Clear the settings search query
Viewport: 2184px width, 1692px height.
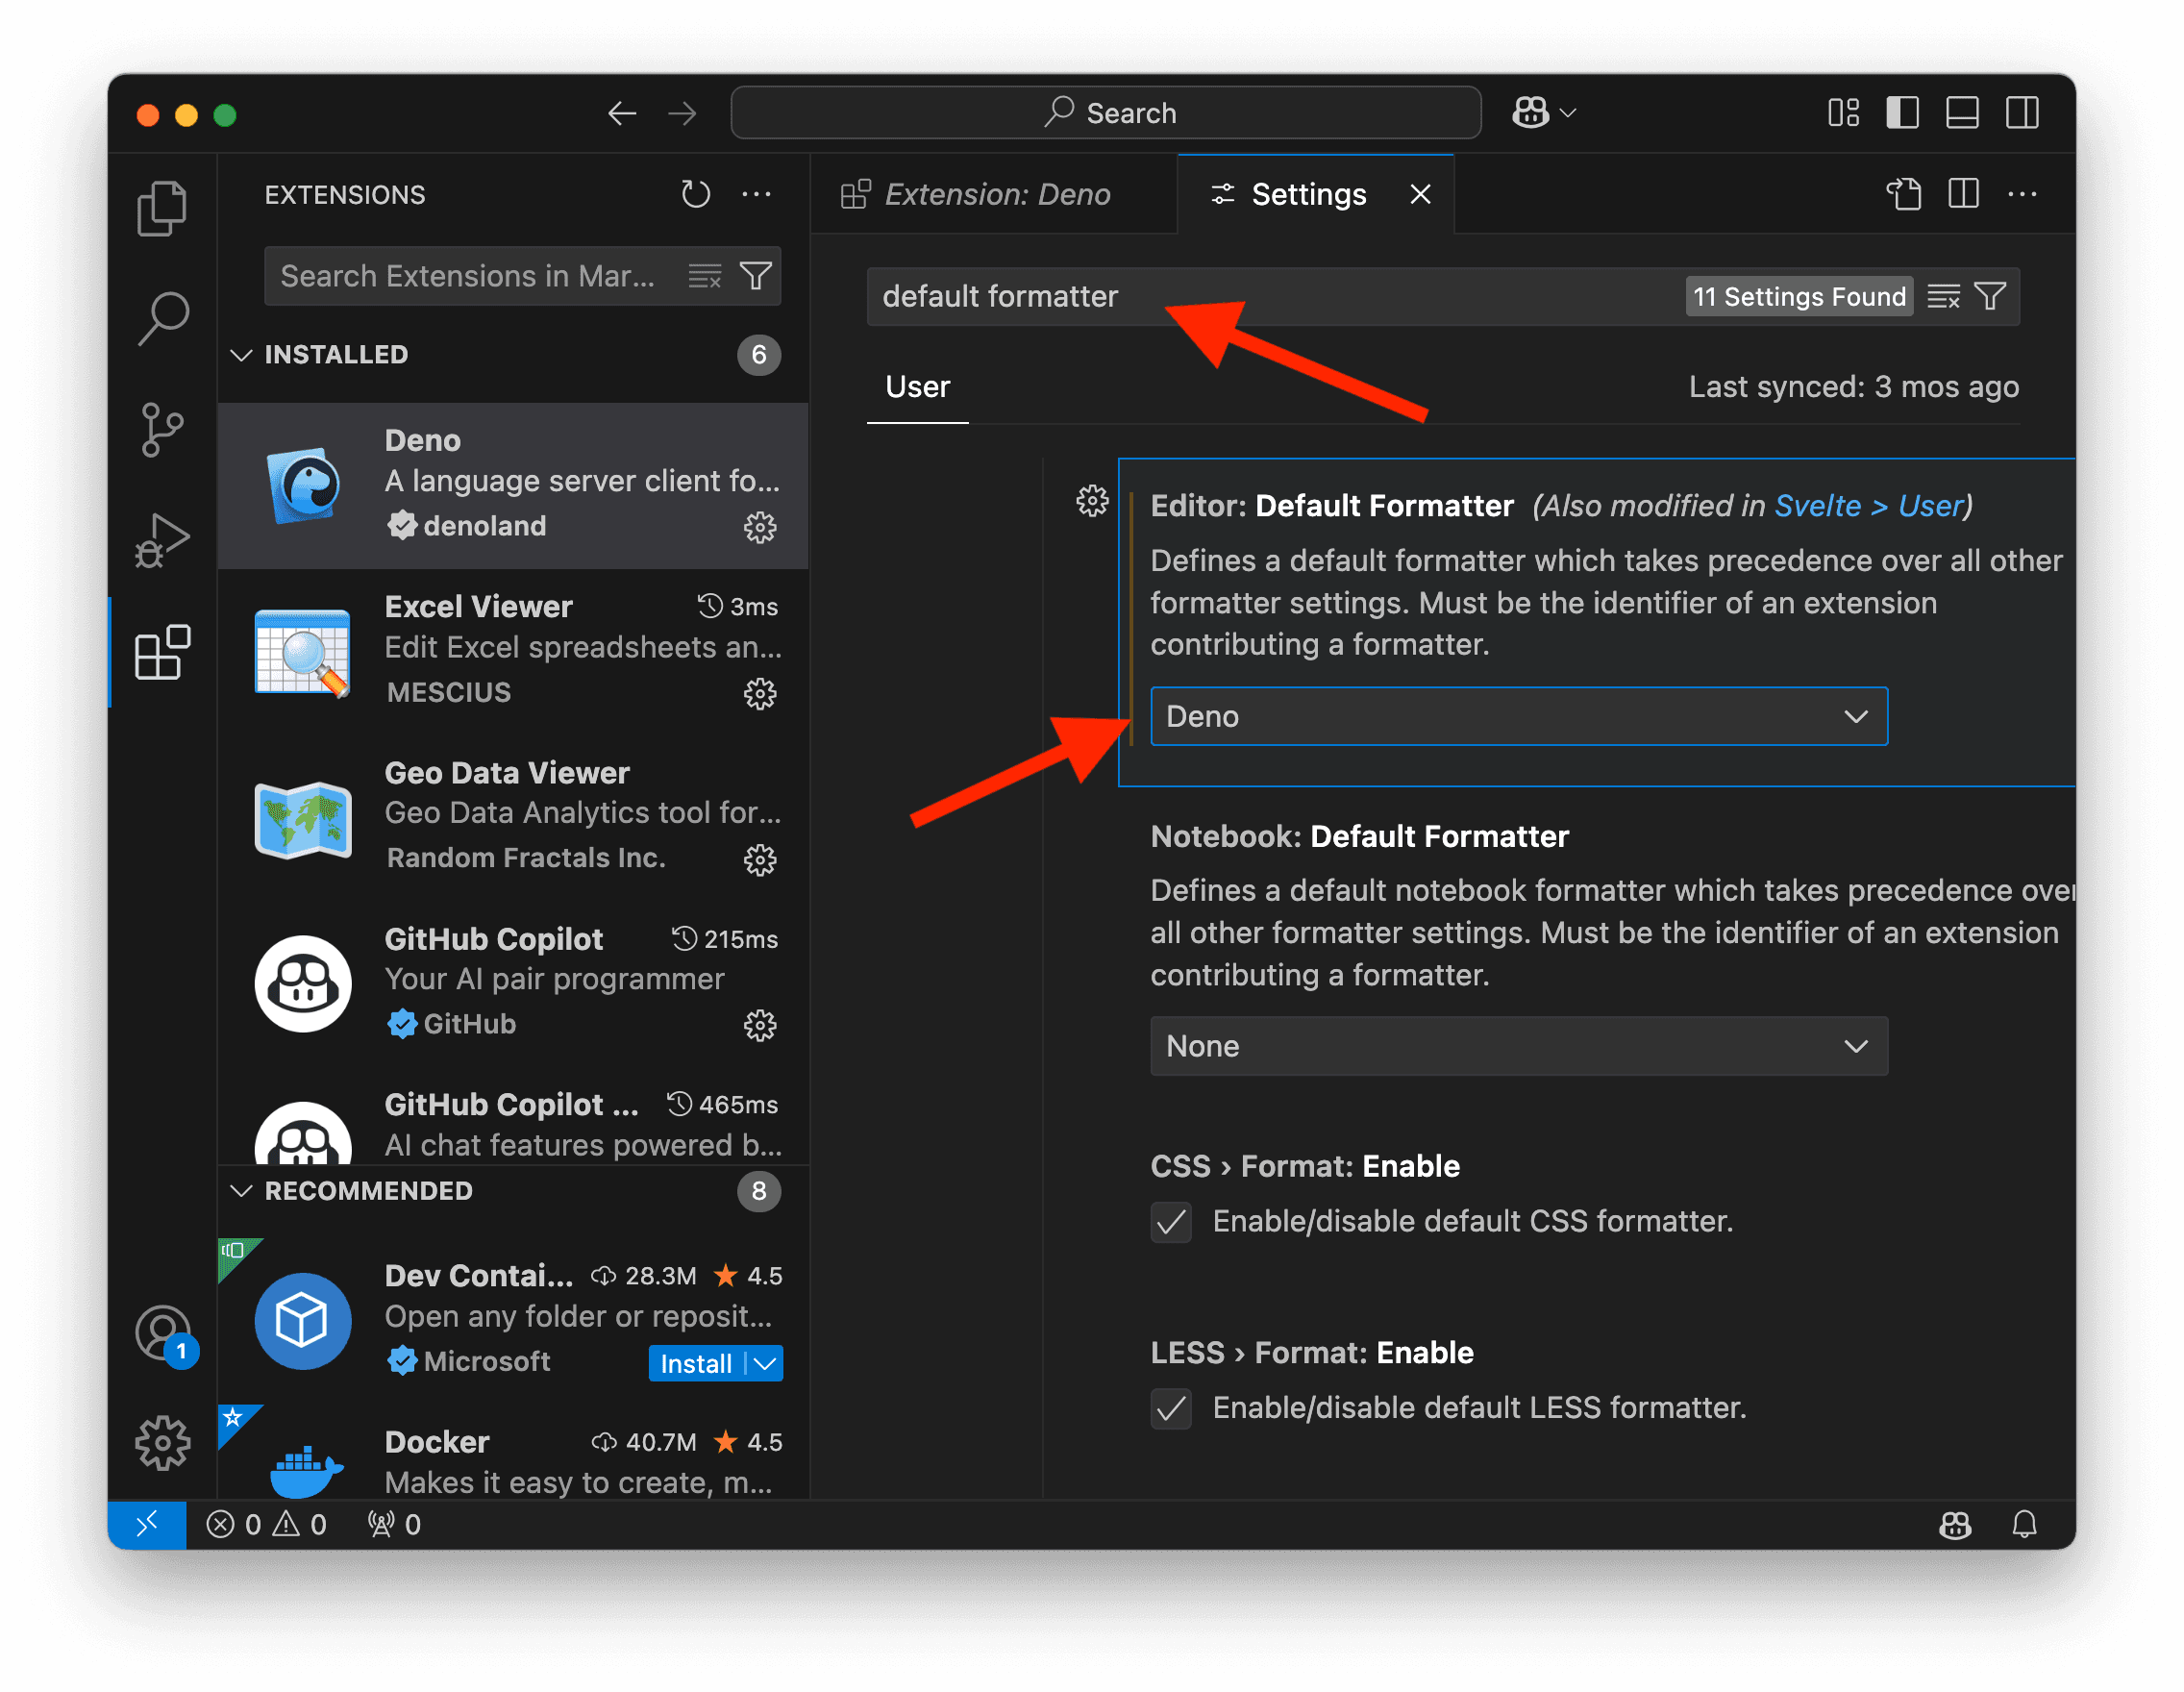1942,296
